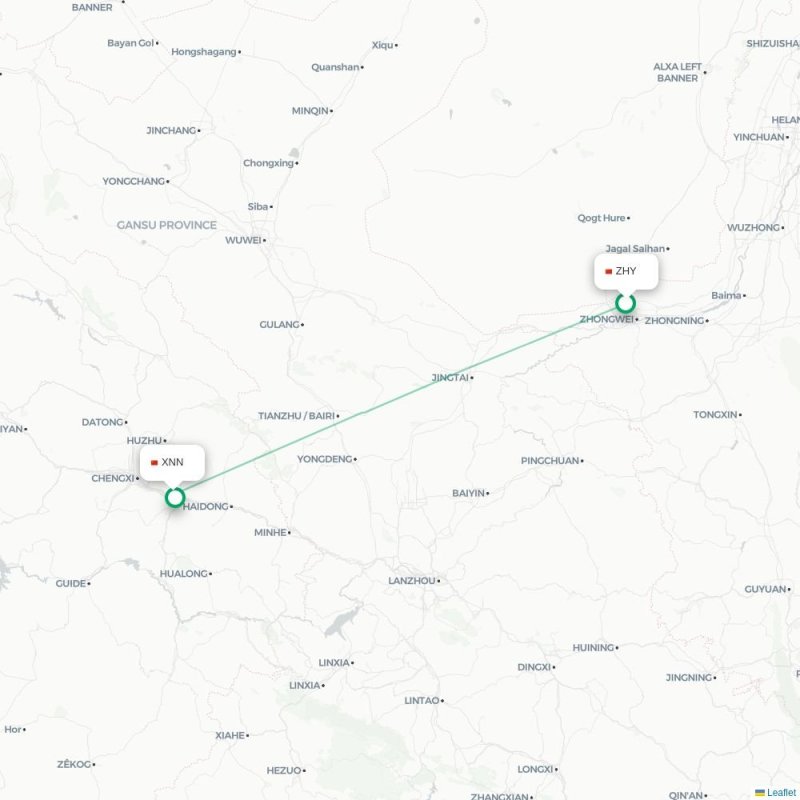The height and width of the screenshot is (800, 800).
Task: Click the Guyuan city label
Action: tap(765, 589)
